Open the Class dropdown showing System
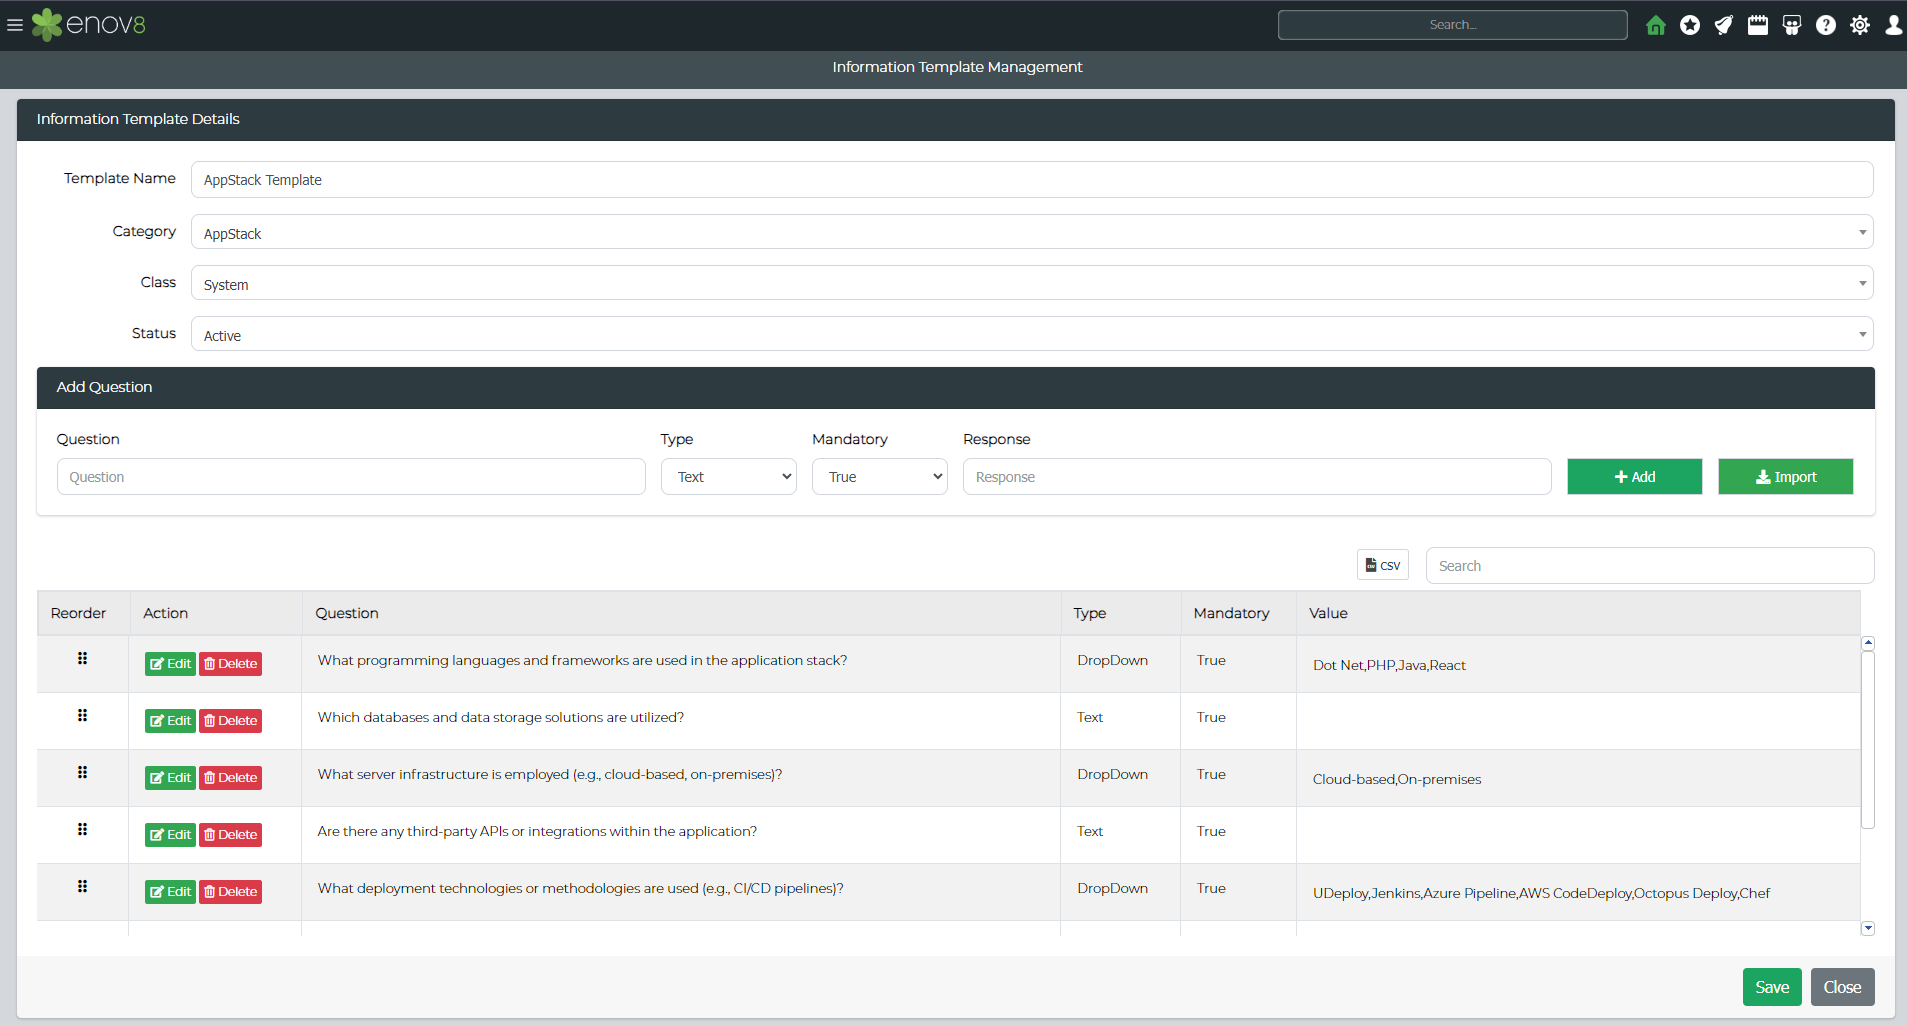 1032,283
